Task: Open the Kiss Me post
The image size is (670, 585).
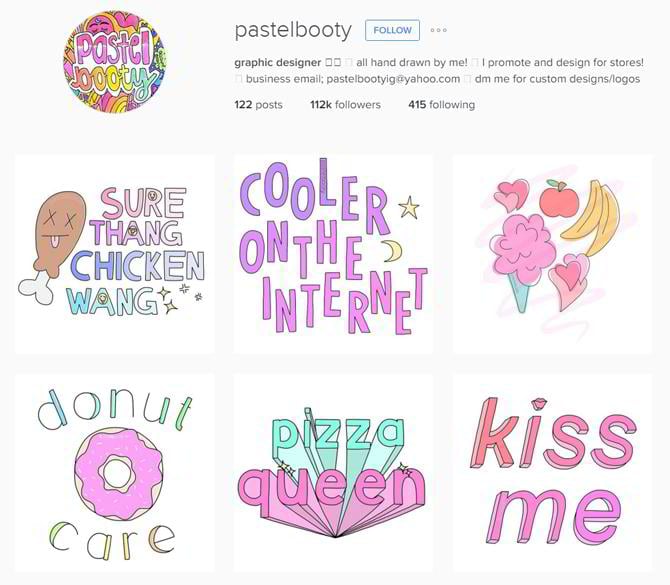Action: [552, 473]
